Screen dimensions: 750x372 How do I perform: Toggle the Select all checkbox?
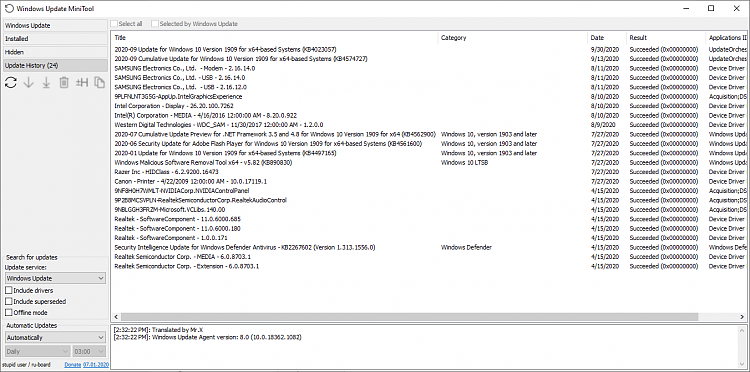(x=114, y=23)
